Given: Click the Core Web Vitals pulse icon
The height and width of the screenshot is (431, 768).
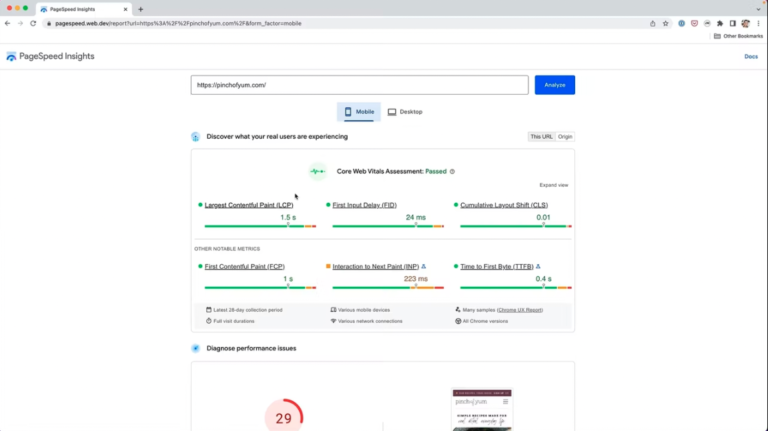Looking at the screenshot, I should tap(318, 171).
